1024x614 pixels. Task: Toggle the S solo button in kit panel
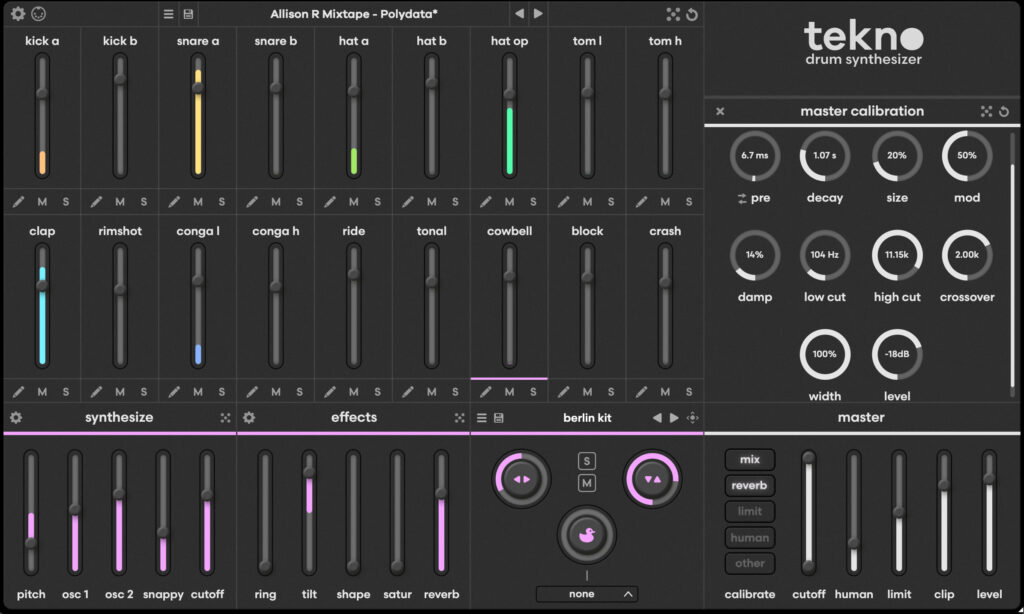coord(587,461)
